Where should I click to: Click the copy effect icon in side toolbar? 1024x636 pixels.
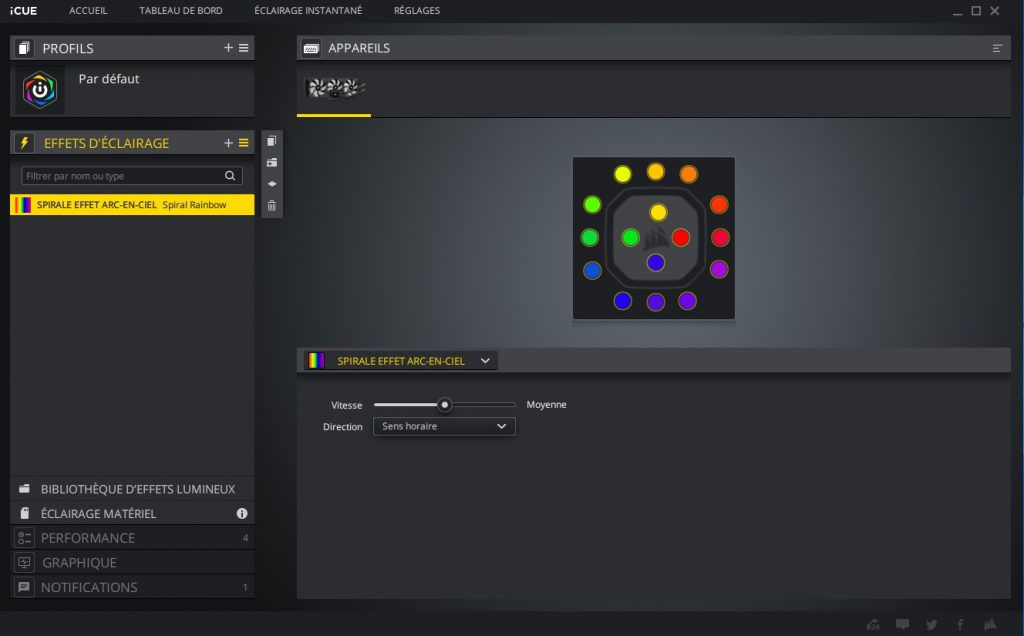point(272,142)
